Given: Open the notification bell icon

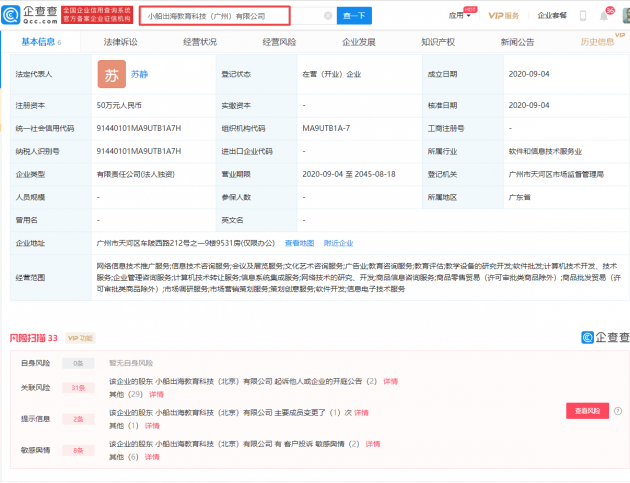Looking at the screenshot, I should click(603, 16).
